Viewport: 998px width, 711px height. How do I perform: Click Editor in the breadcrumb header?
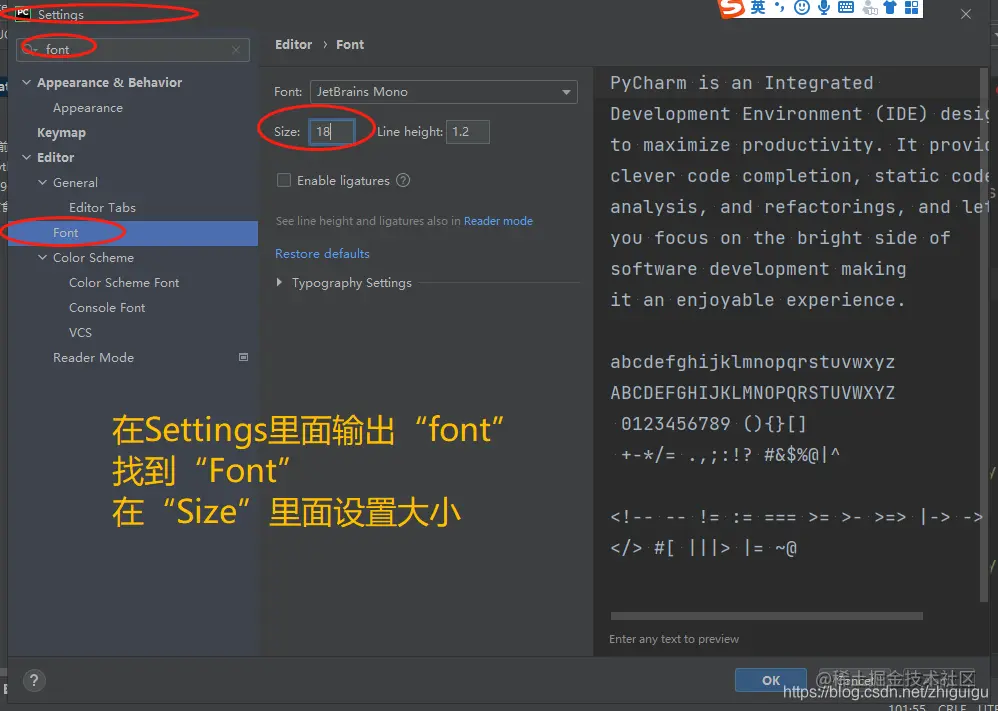[293, 45]
